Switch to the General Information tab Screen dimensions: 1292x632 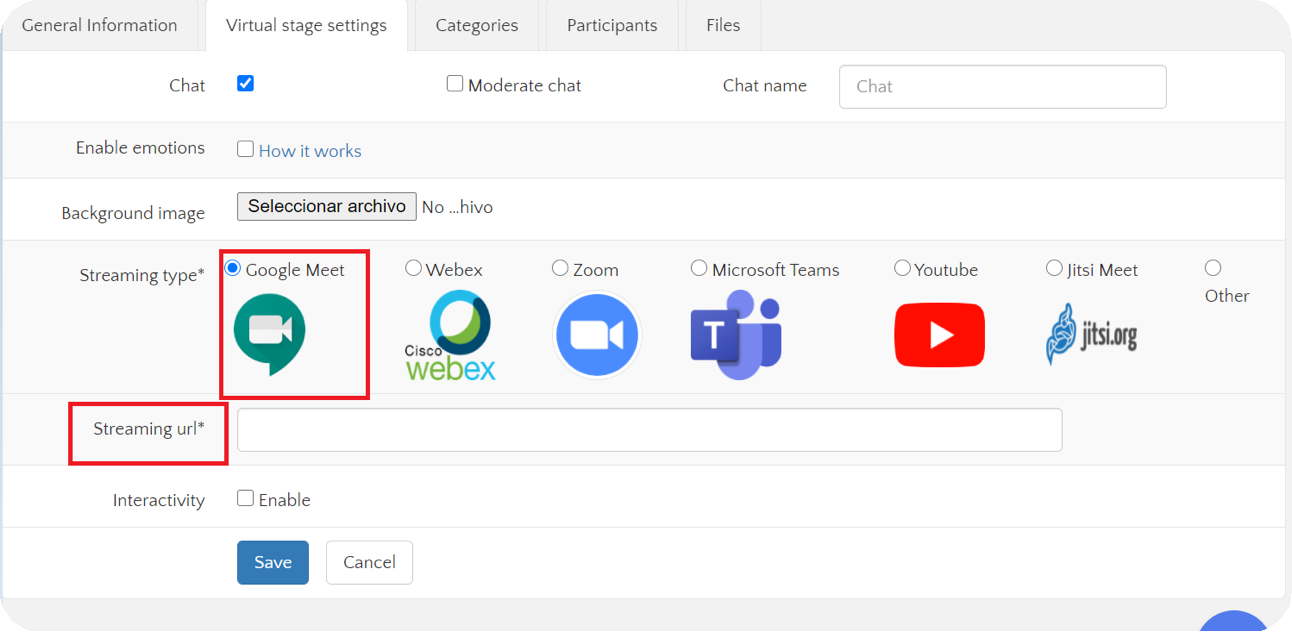(x=99, y=25)
